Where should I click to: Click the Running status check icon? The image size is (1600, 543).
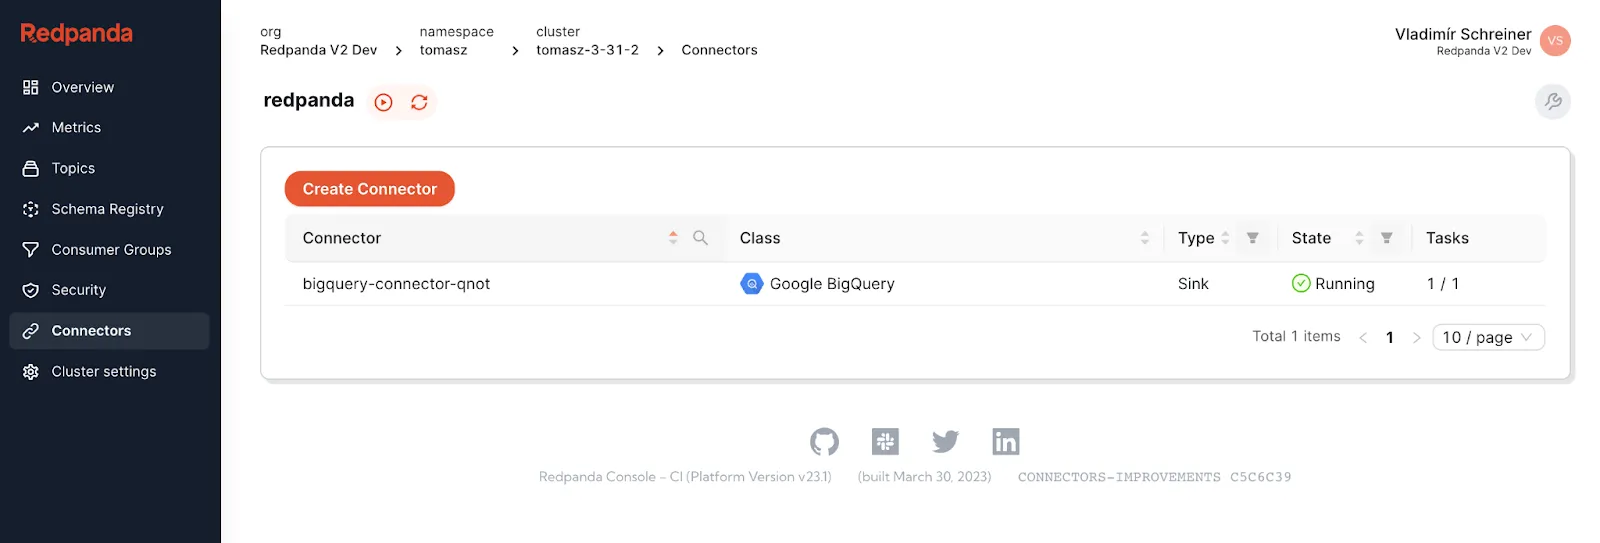click(1301, 284)
